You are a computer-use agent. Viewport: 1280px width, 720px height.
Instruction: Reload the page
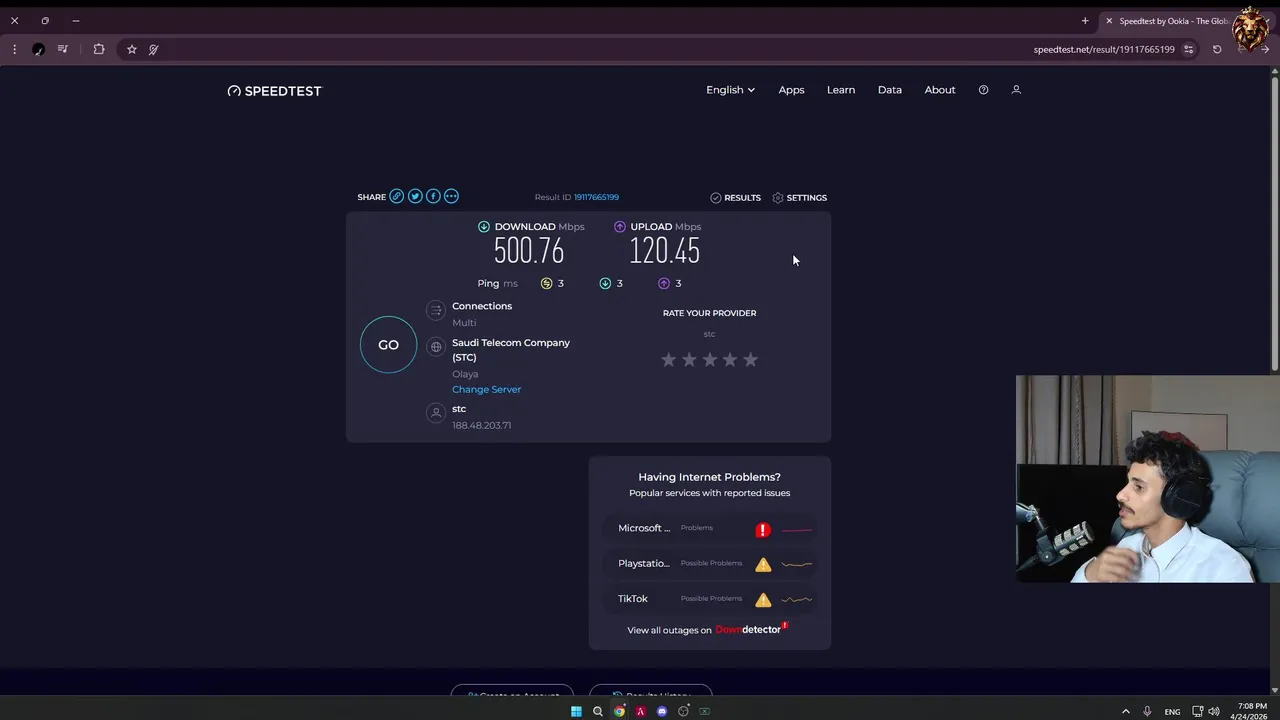tap(1217, 49)
